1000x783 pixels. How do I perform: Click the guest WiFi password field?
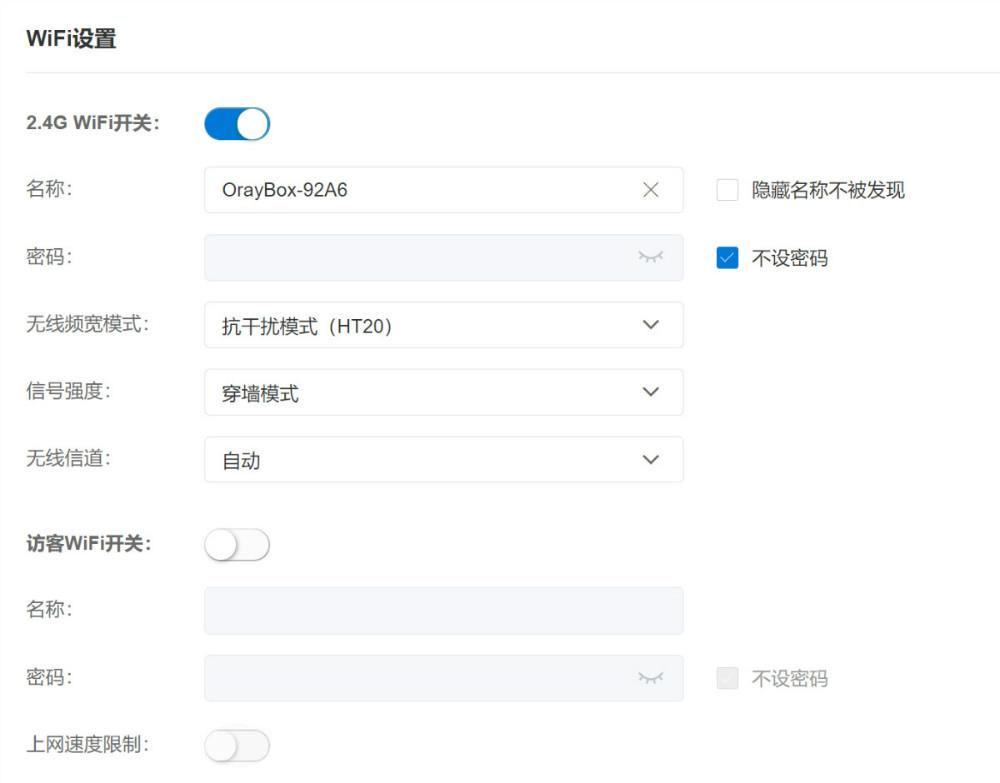[x=420, y=676]
